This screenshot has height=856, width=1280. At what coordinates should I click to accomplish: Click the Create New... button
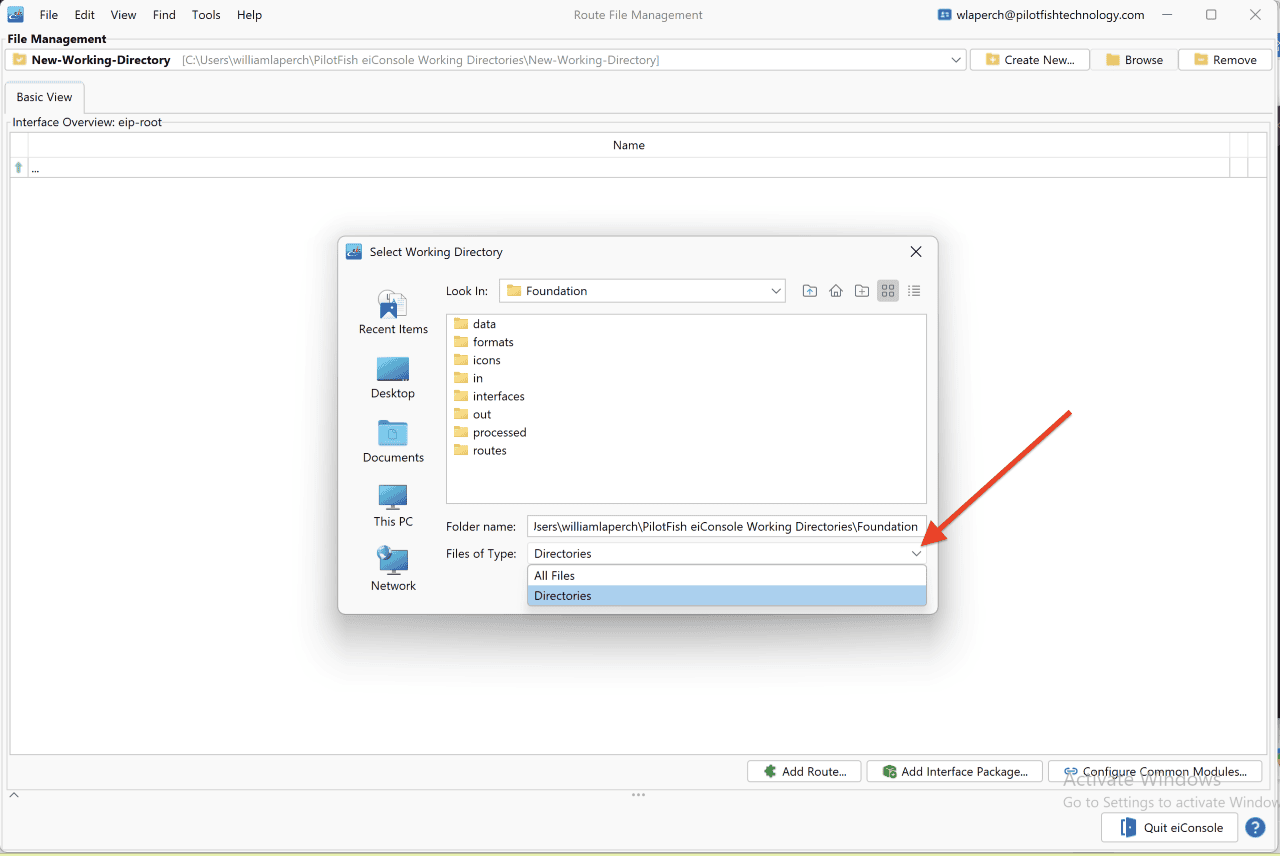(x=1030, y=60)
